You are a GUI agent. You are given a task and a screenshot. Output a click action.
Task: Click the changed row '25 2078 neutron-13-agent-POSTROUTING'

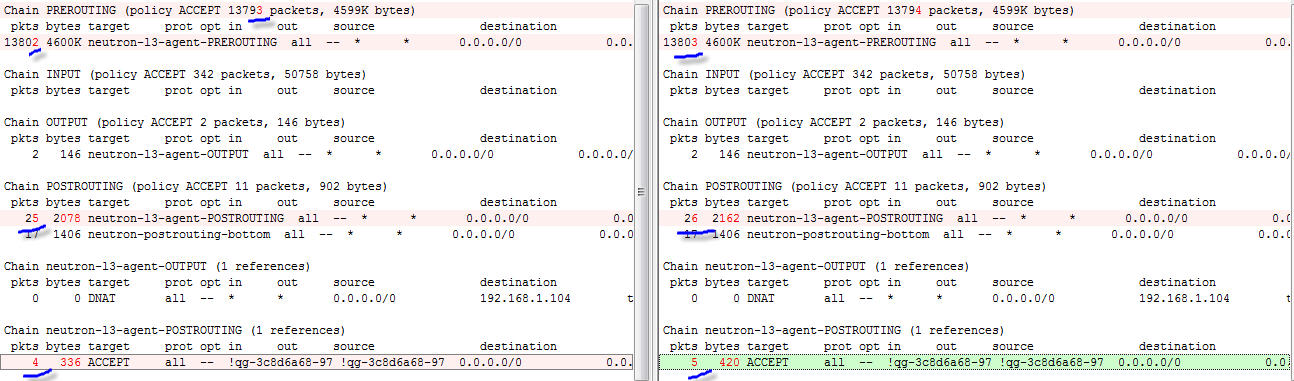click(318, 218)
